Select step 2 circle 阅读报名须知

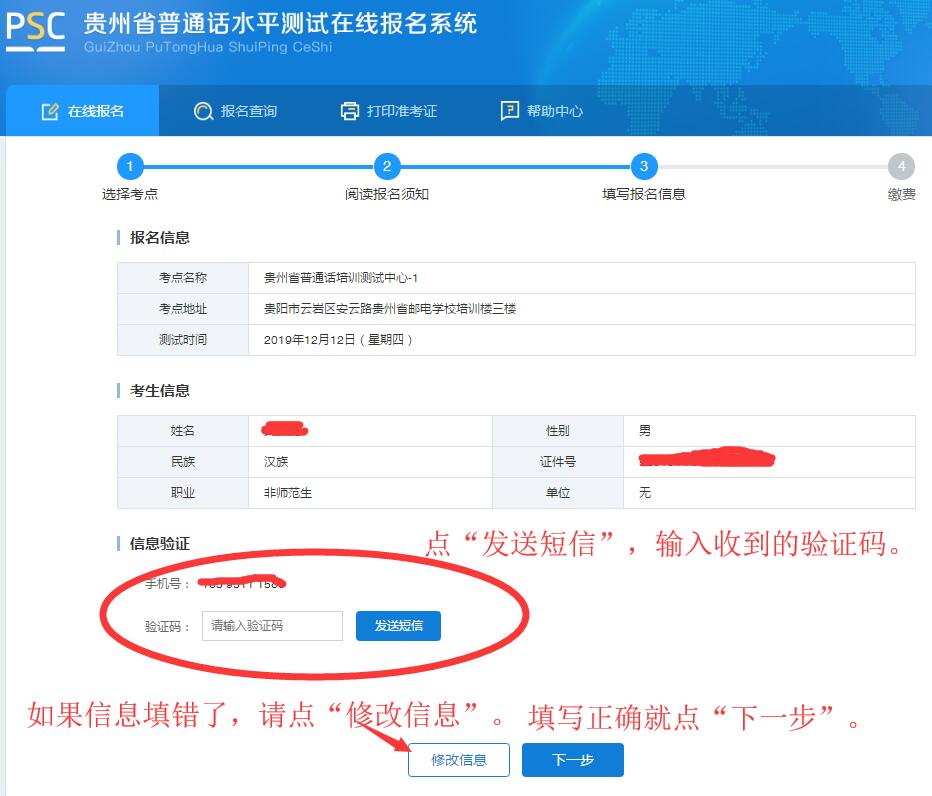pos(387,167)
